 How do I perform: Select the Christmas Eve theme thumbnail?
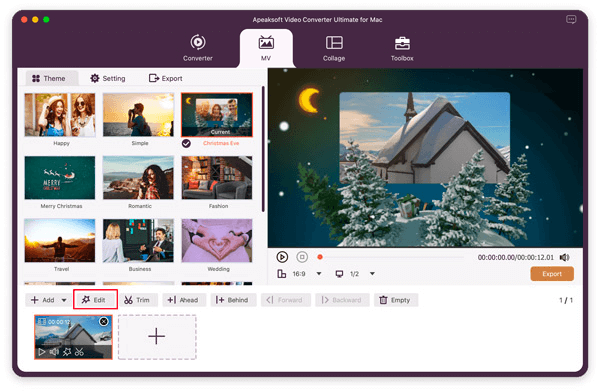217,115
